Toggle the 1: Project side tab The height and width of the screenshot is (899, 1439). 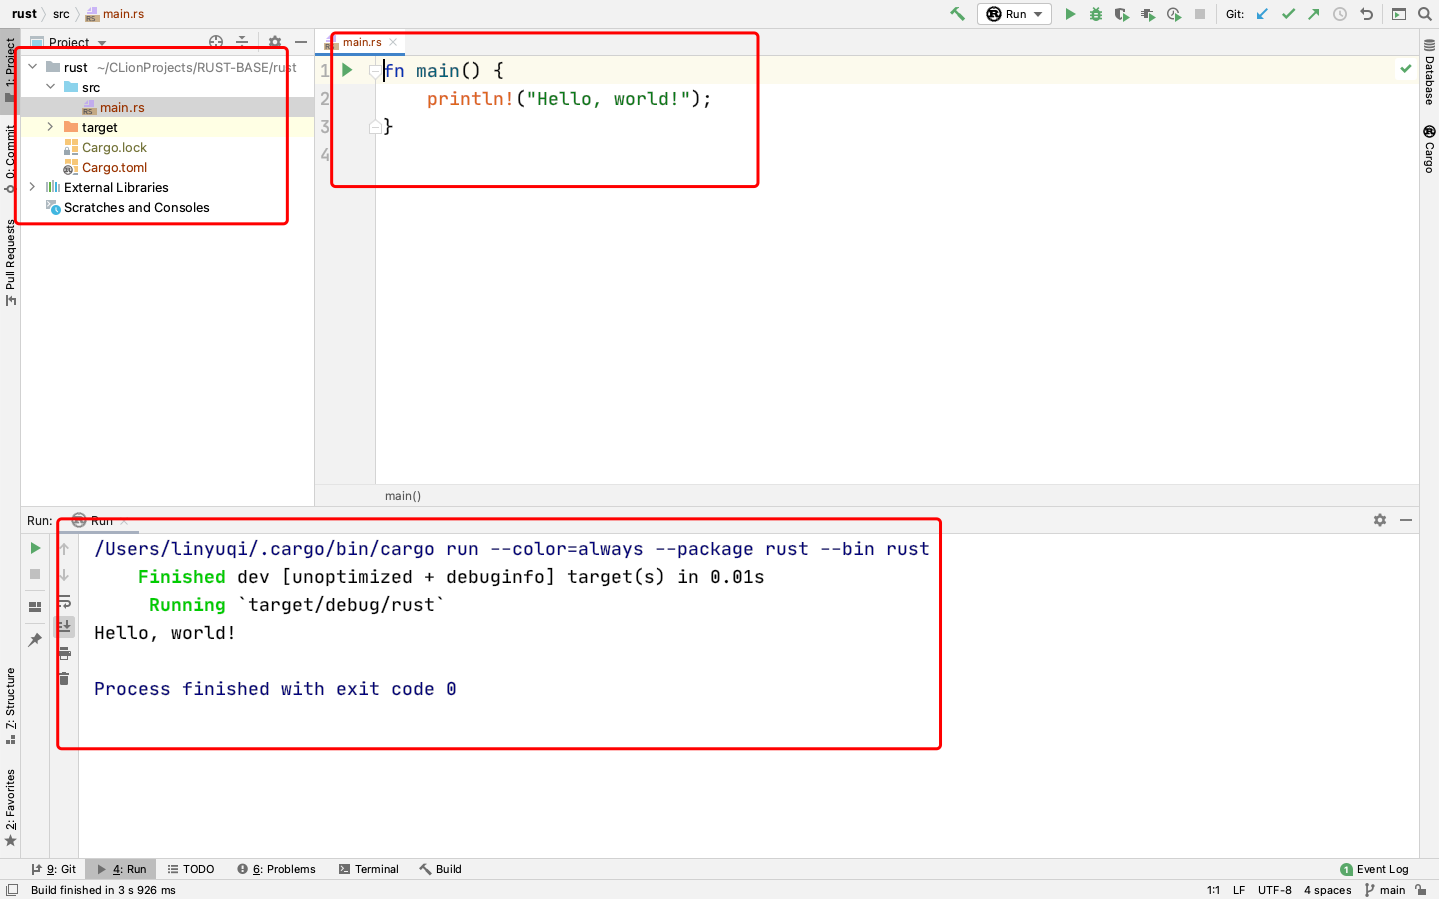pyautogui.click(x=10, y=69)
